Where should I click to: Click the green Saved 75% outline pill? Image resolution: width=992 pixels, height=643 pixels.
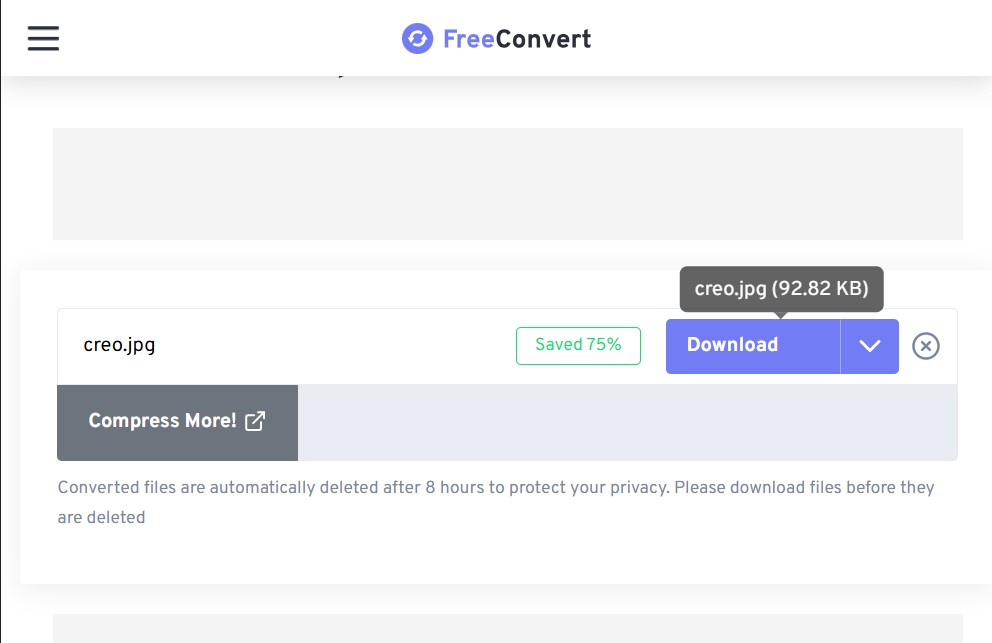(578, 345)
